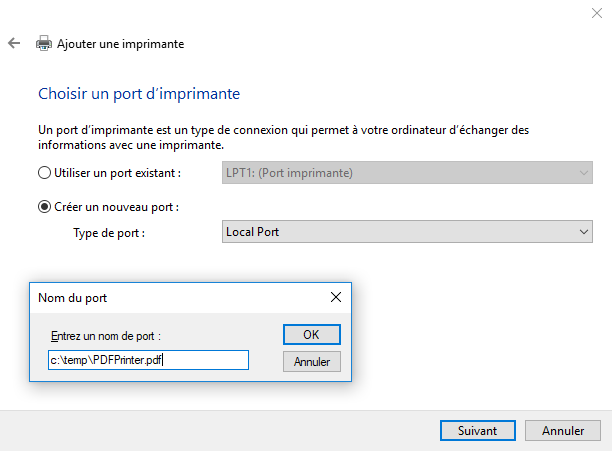Click the Suivant button
The width and height of the screenshot is (612, 451).
click(x=477, y=431)
